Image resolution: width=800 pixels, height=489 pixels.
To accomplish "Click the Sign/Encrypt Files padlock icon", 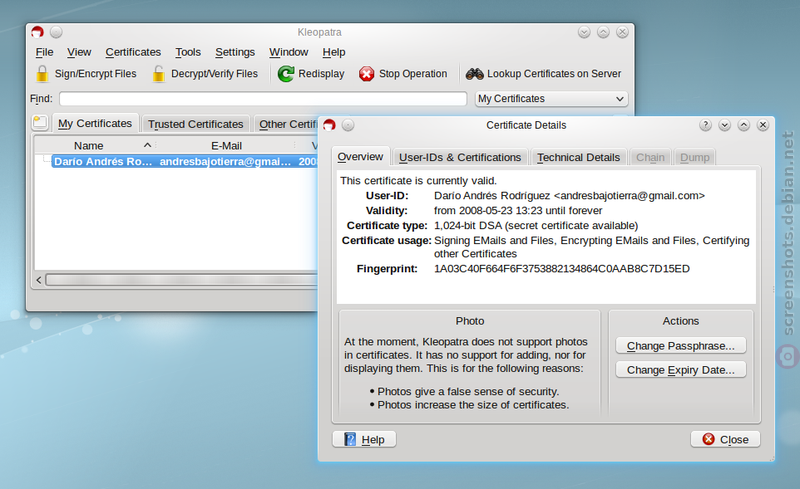I will [x=42, y=74].
